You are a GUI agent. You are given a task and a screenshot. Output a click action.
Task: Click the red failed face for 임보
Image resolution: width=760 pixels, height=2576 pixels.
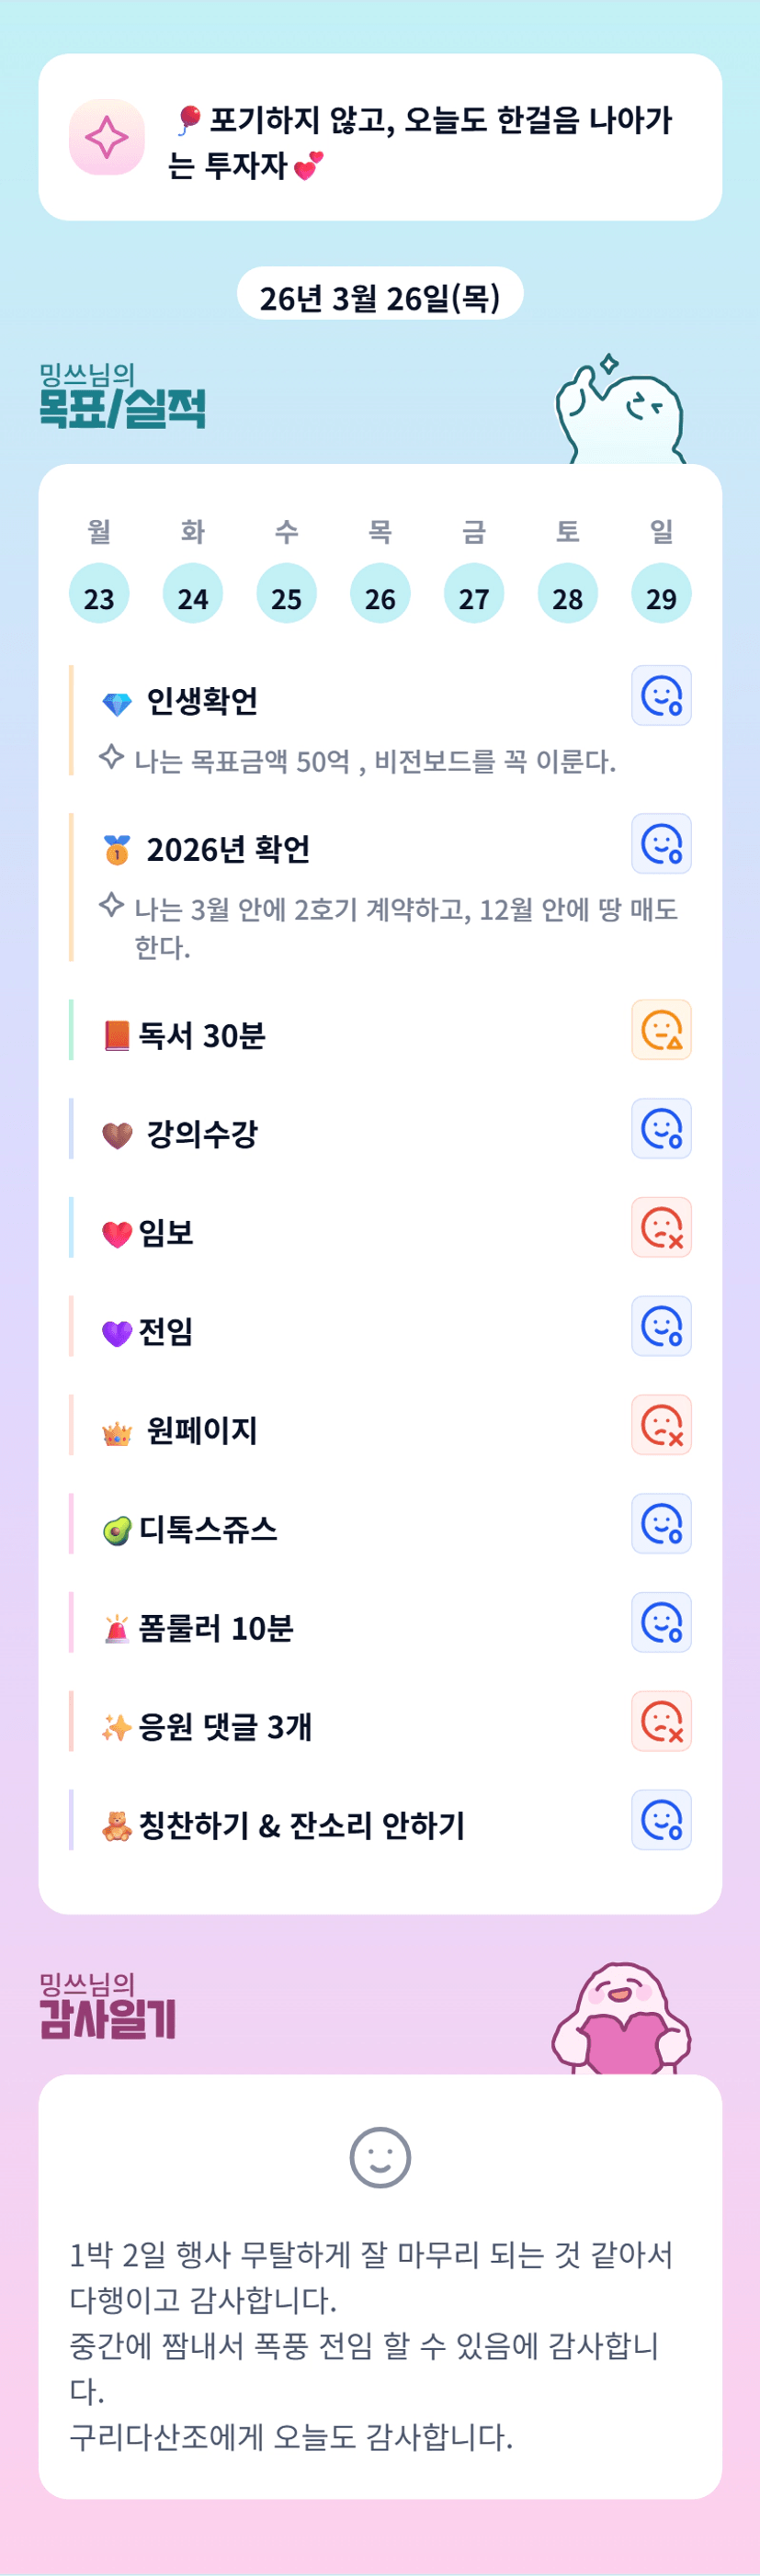point(661,1228)
